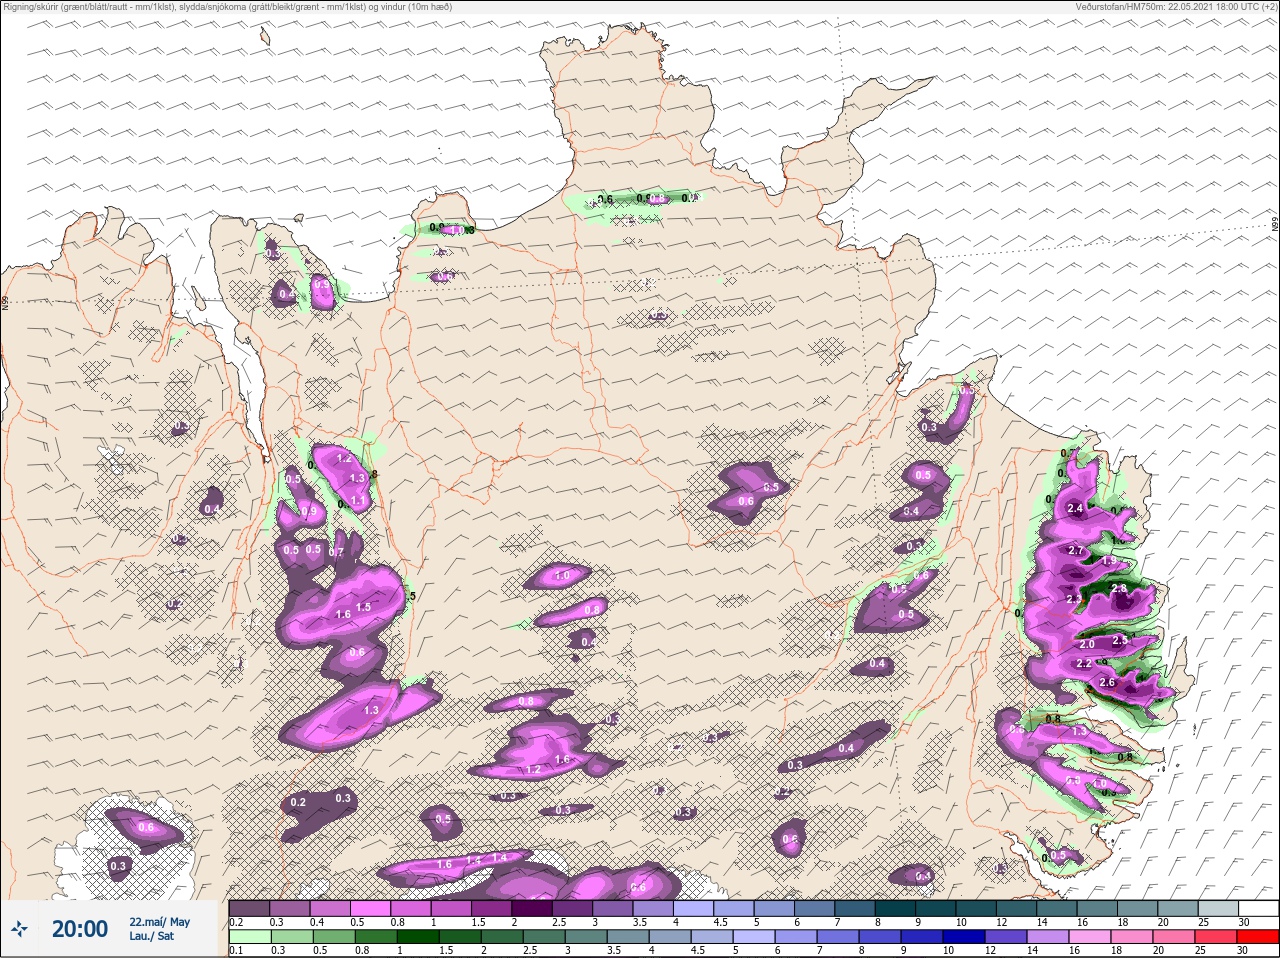1280x958 pixels.
Task: Select the dark teal 10 swatch in the upper legend row
Action: pyautogui.click(x=976, y=908)
